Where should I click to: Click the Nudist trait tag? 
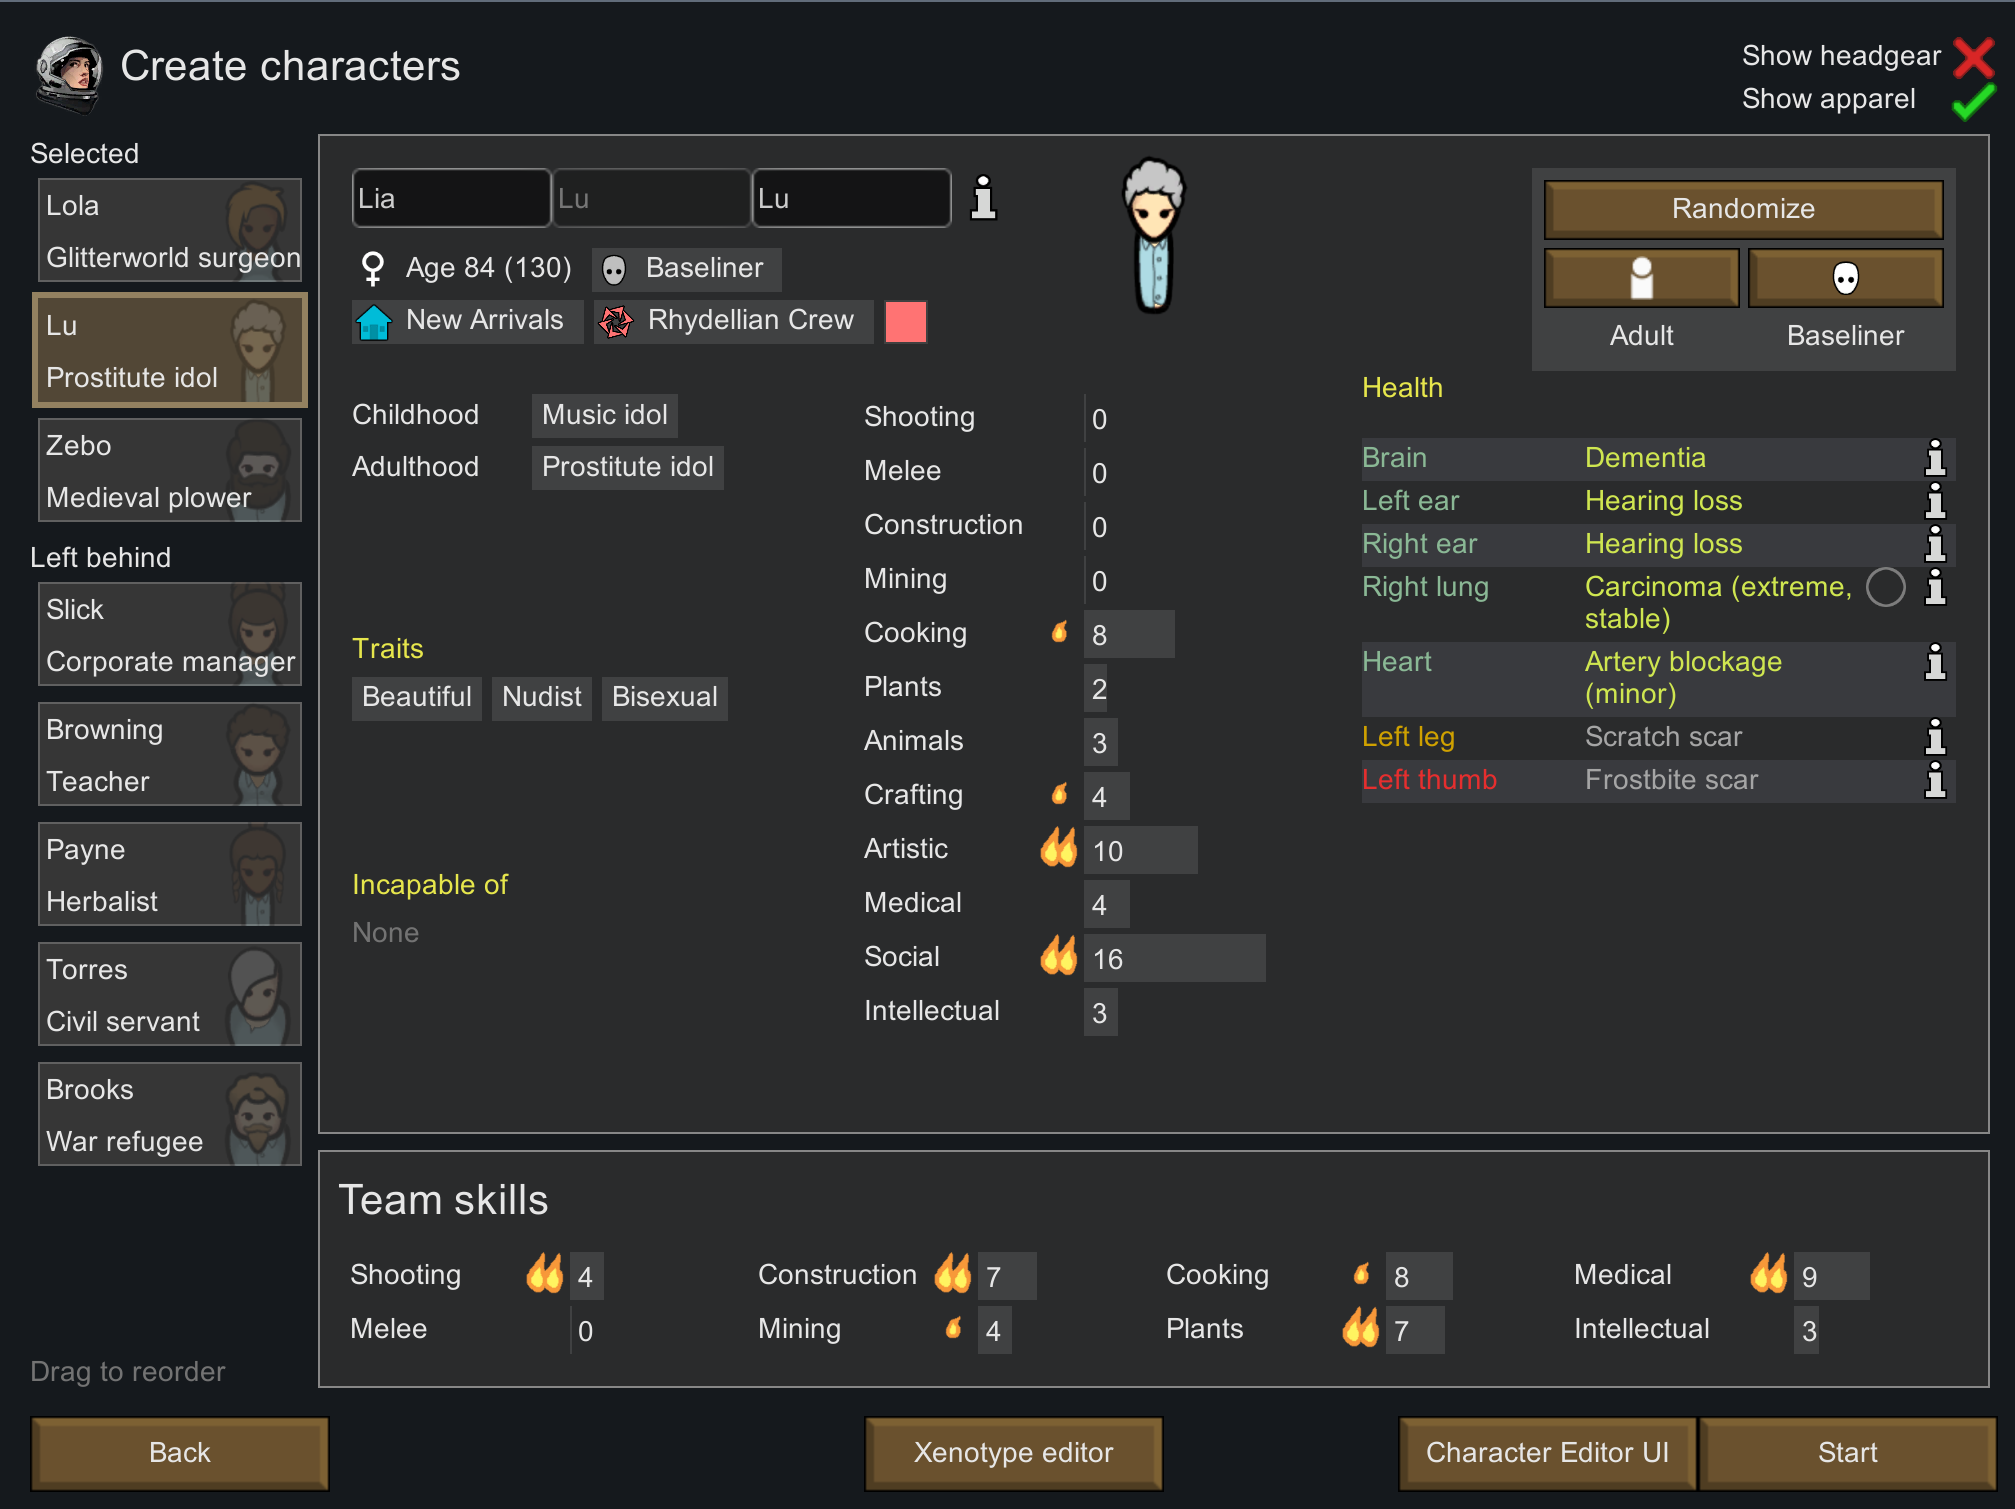point(542,698)
